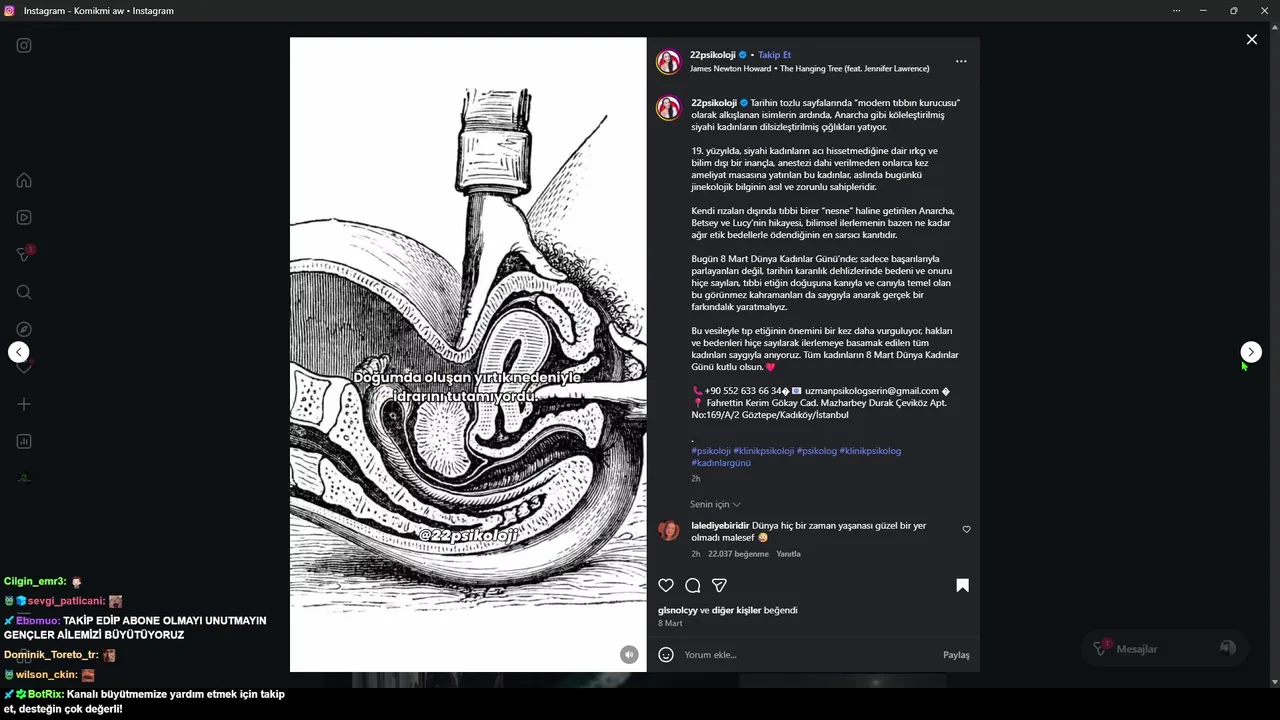
Task: Open the post's three-dot options menu
Action: click(961, 61)
